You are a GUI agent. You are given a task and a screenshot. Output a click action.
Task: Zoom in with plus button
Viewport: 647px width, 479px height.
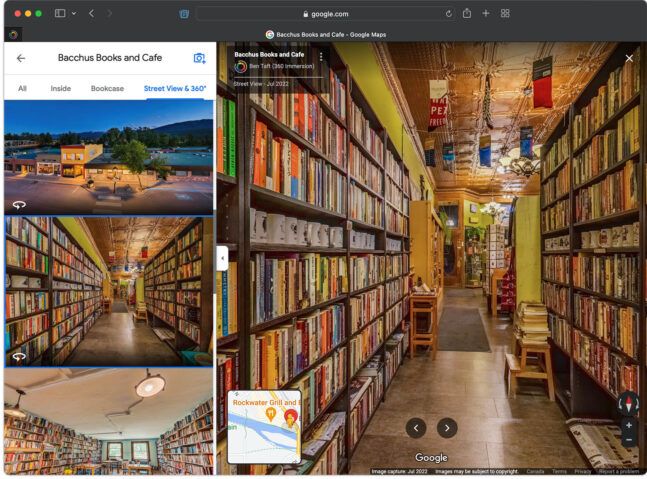(x=629, y=425)
